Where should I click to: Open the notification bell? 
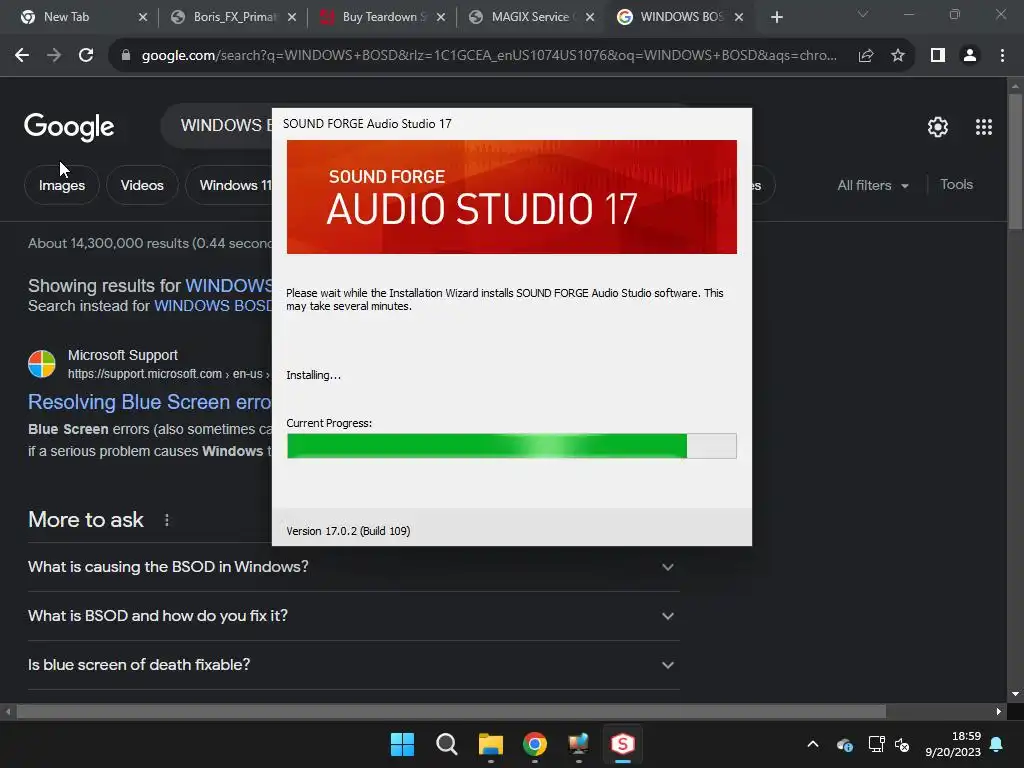(997, 744)
